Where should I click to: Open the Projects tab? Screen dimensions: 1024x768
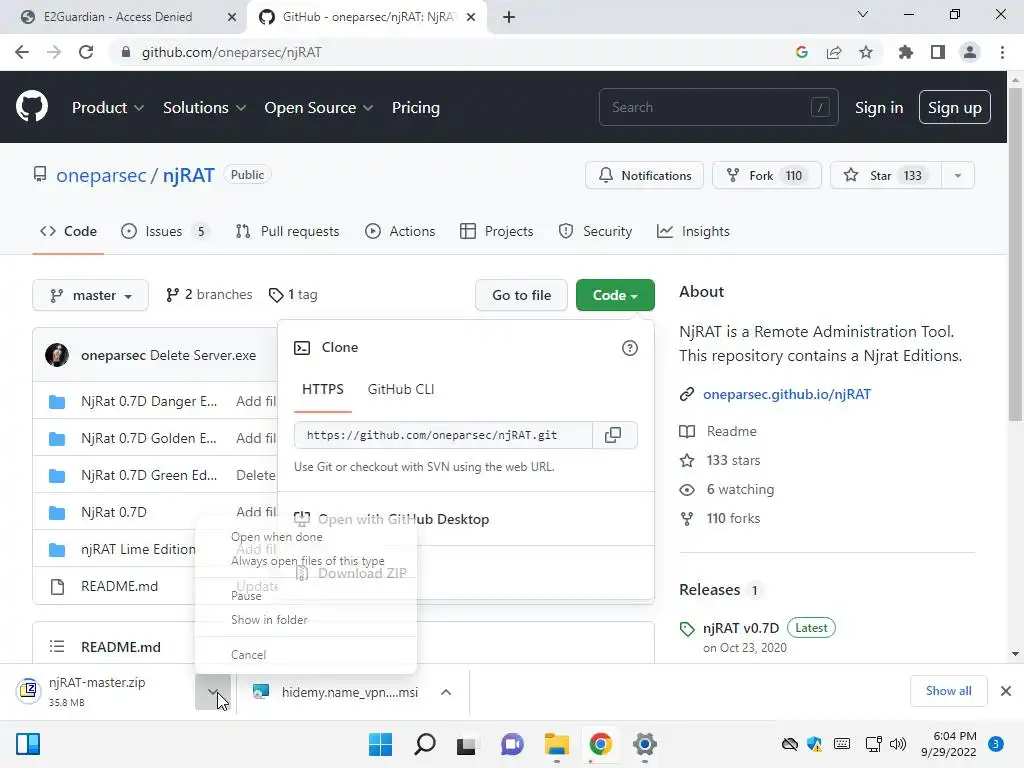pyautogui.click(x=496, y=231)
